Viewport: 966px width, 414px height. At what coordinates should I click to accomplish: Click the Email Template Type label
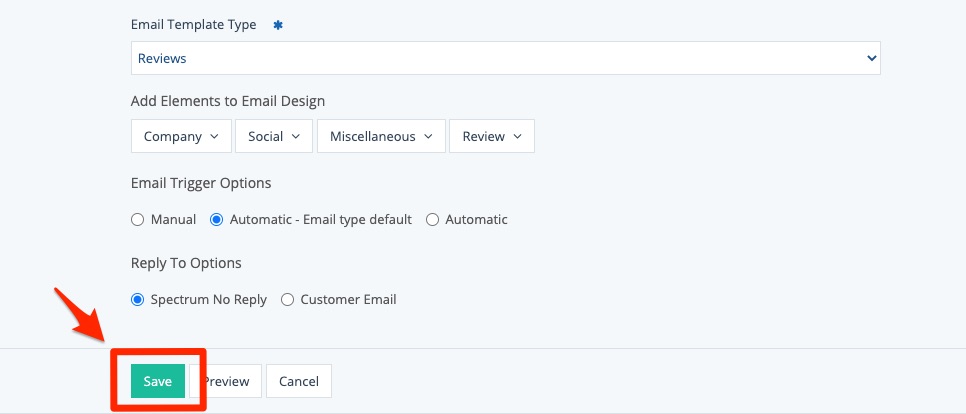click(x=193, y=24)
